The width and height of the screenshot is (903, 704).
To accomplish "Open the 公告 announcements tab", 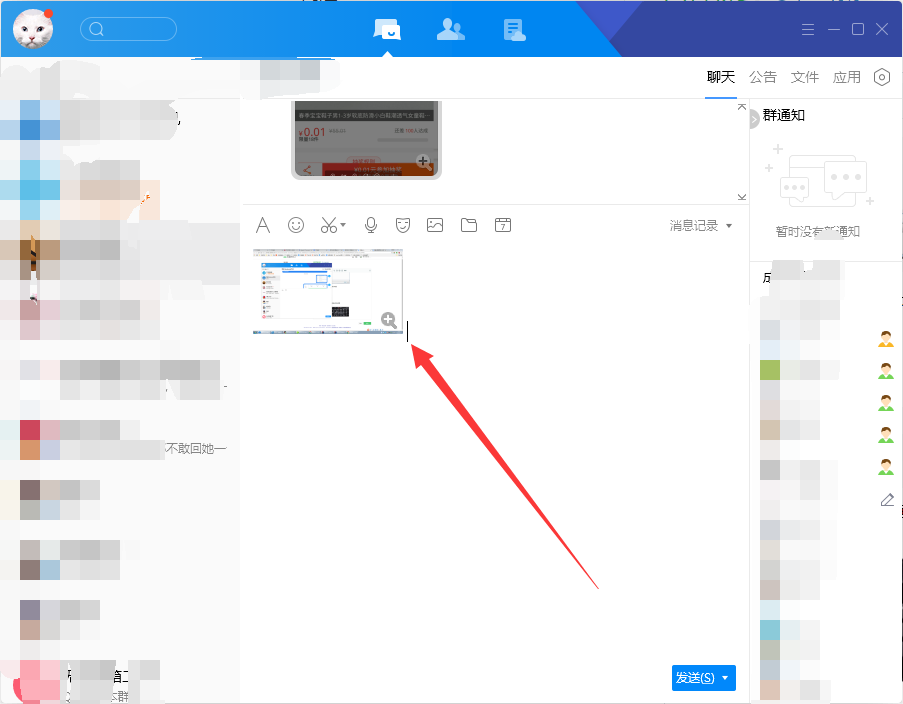I will coord(762,77).
